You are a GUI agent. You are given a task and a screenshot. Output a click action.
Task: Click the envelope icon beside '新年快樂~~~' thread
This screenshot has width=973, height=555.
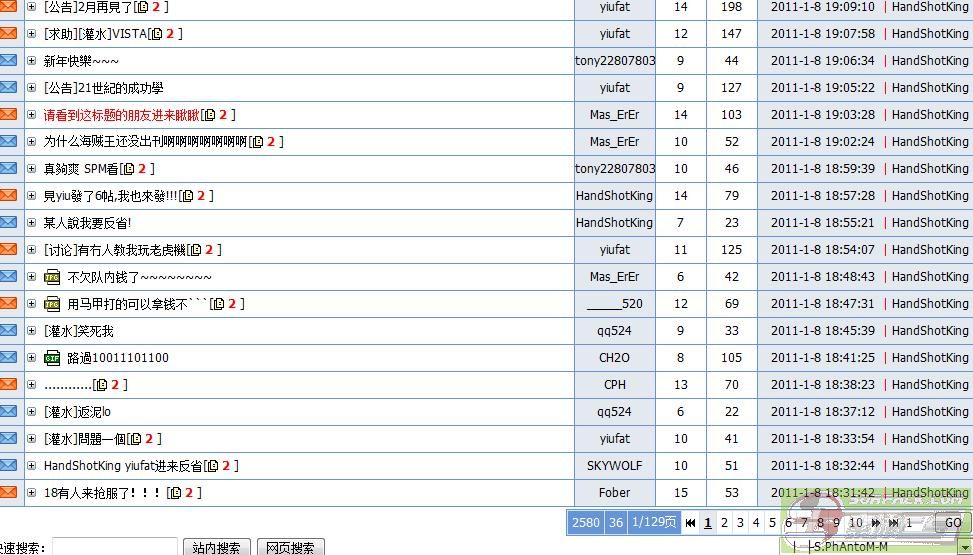point(8,61)
